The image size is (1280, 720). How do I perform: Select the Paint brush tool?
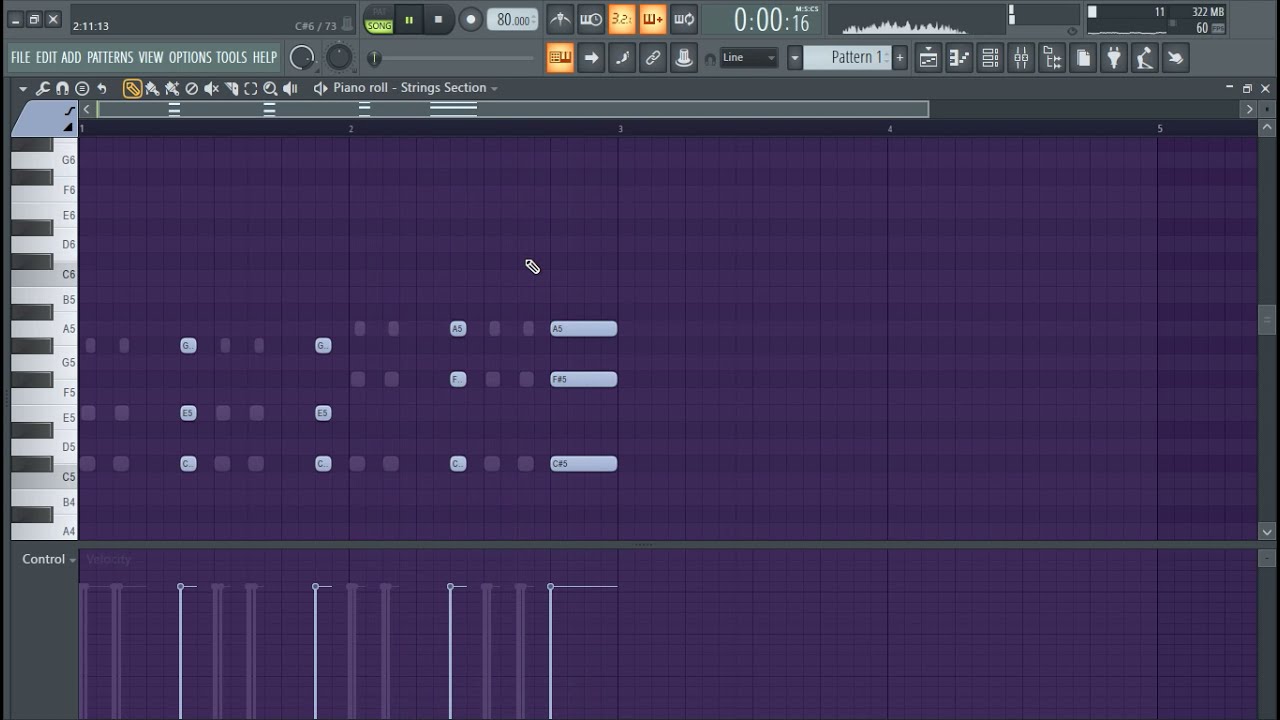(152, 88)
